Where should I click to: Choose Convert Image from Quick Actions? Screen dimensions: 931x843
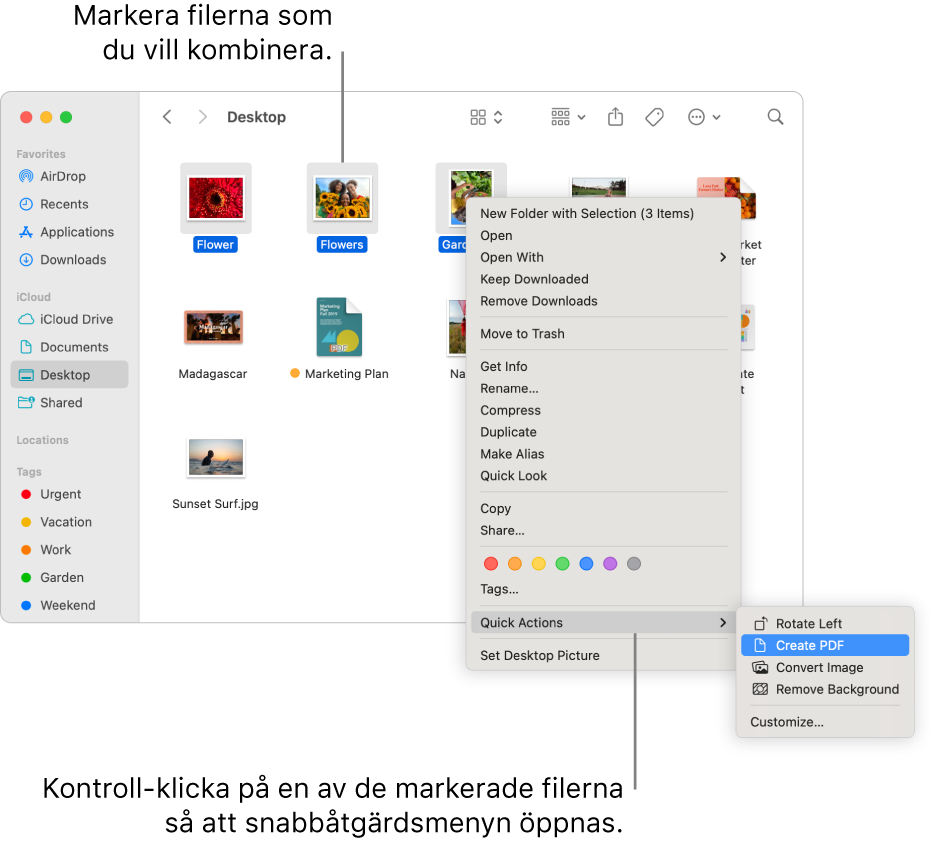(x=819, y=668)
